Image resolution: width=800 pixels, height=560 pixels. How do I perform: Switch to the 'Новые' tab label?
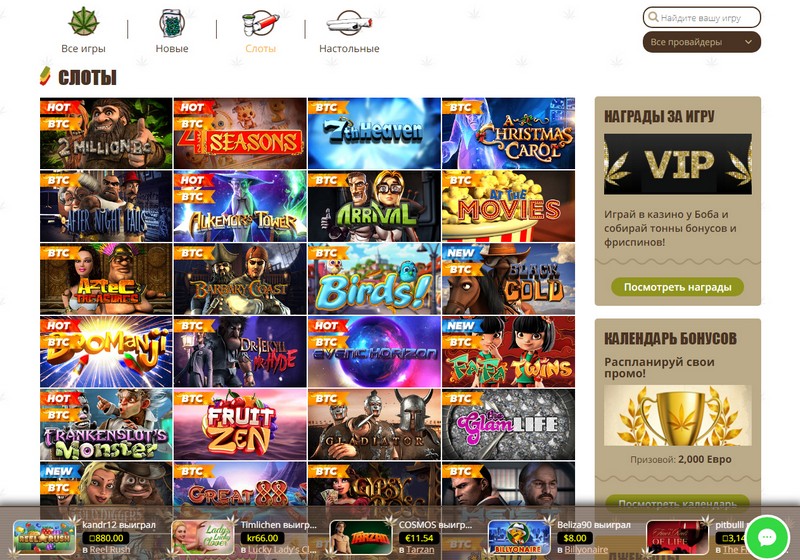pyautogui.click(x=172, y=48)
